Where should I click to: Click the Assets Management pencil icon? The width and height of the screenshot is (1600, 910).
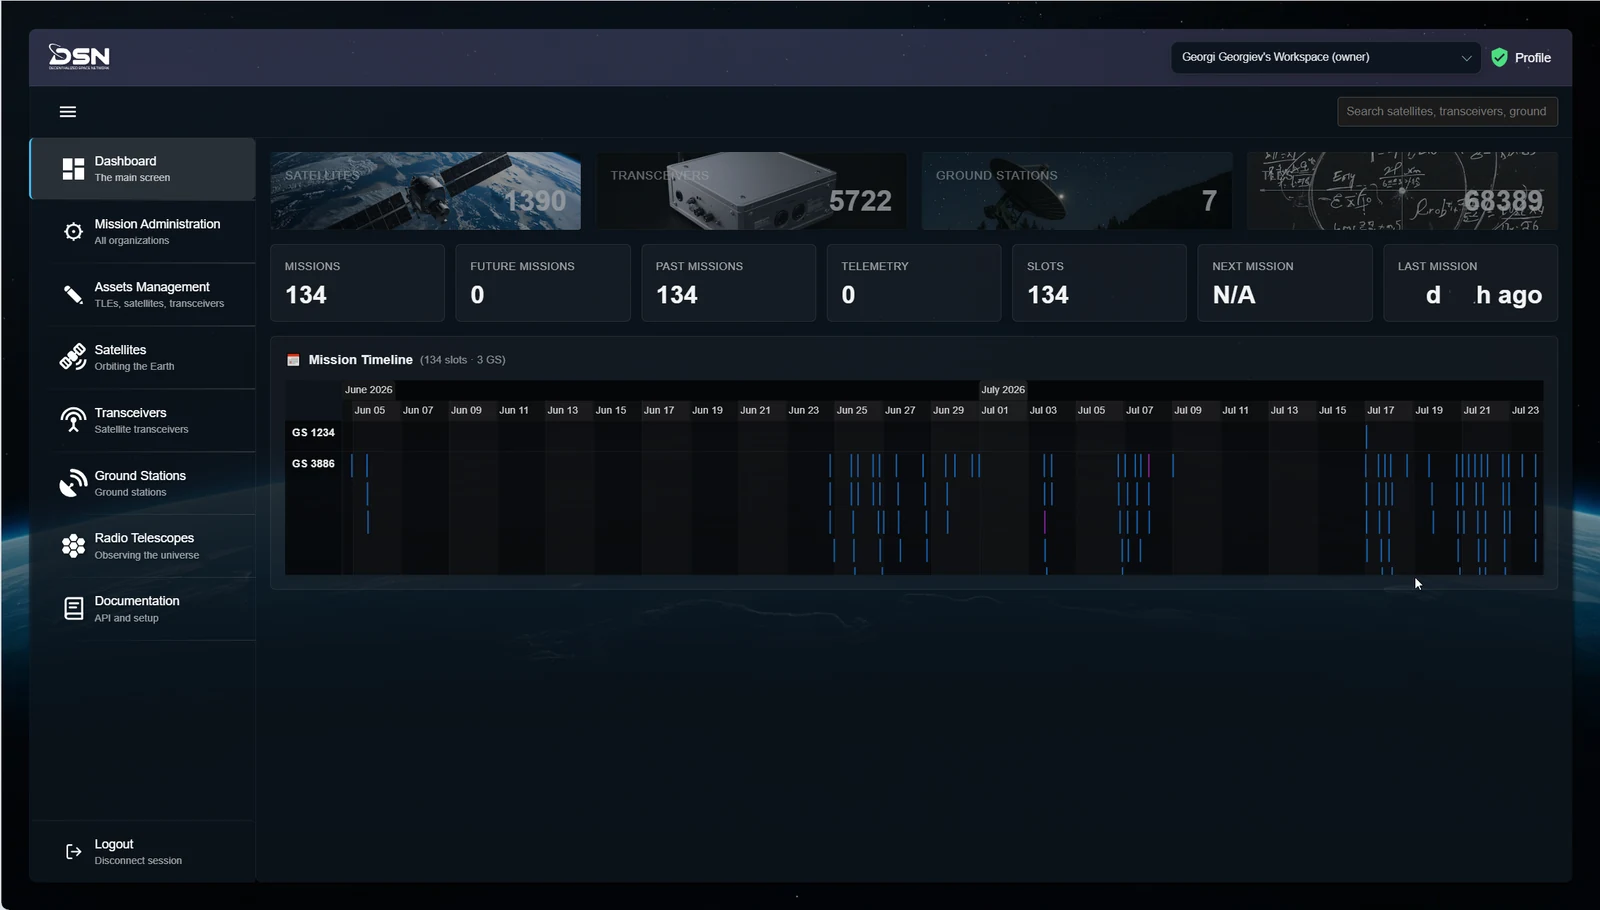[73, 295]
